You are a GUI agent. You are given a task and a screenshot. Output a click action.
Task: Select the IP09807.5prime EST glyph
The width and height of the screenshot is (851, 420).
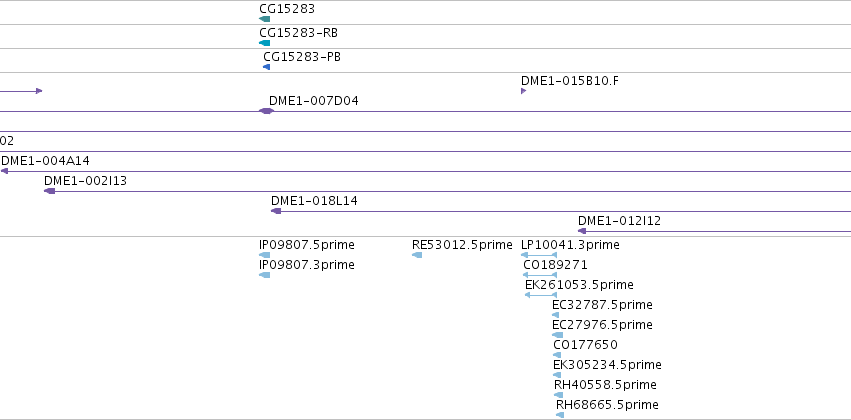tap(264, 255)
